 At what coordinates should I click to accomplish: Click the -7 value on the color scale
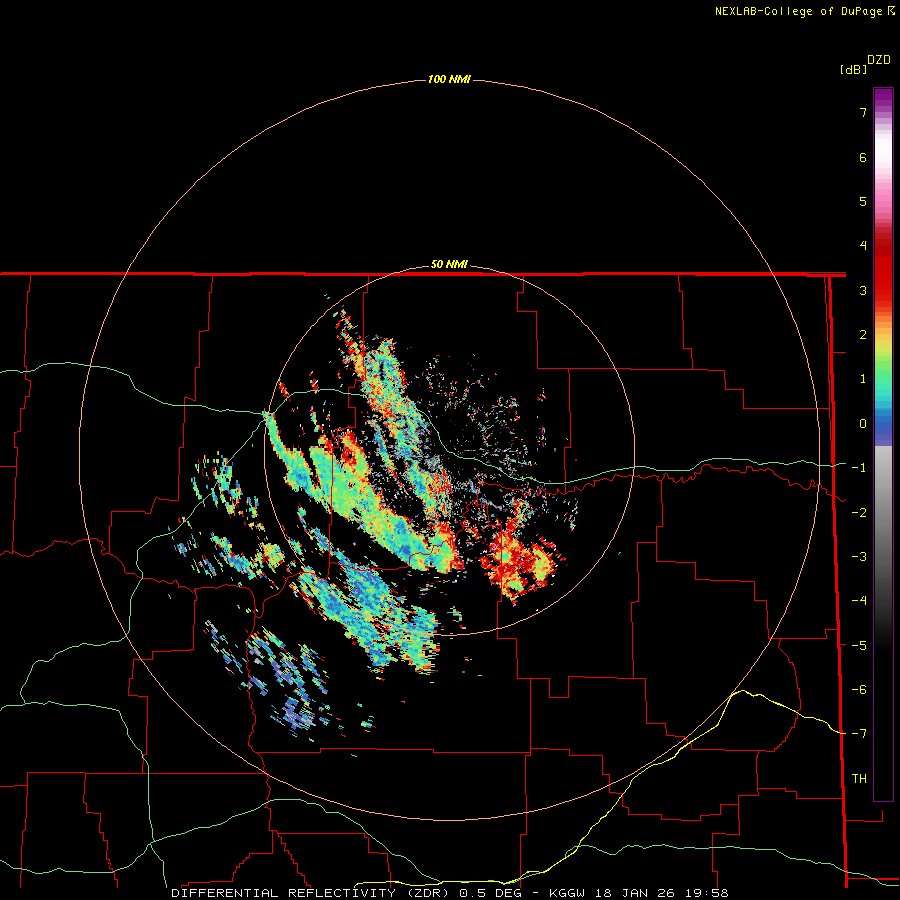859,734
